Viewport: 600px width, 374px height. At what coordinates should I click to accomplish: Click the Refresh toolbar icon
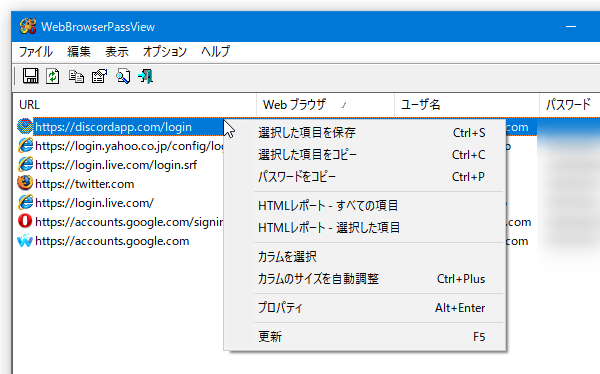(53, 76)
